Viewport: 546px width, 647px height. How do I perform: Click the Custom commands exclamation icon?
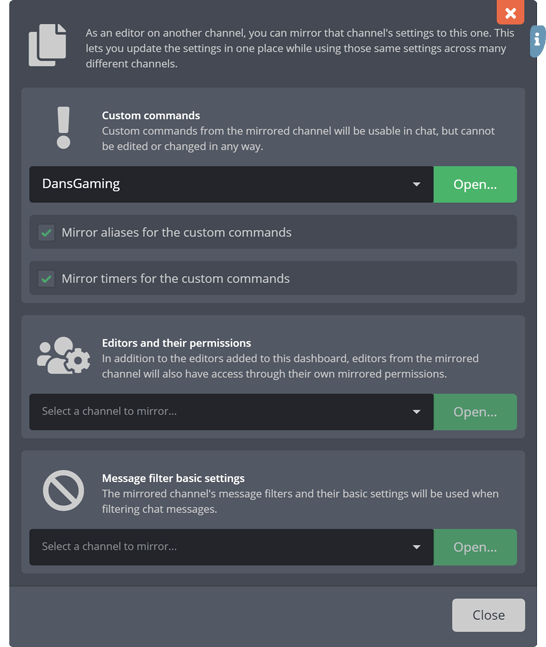pos(64,128)
